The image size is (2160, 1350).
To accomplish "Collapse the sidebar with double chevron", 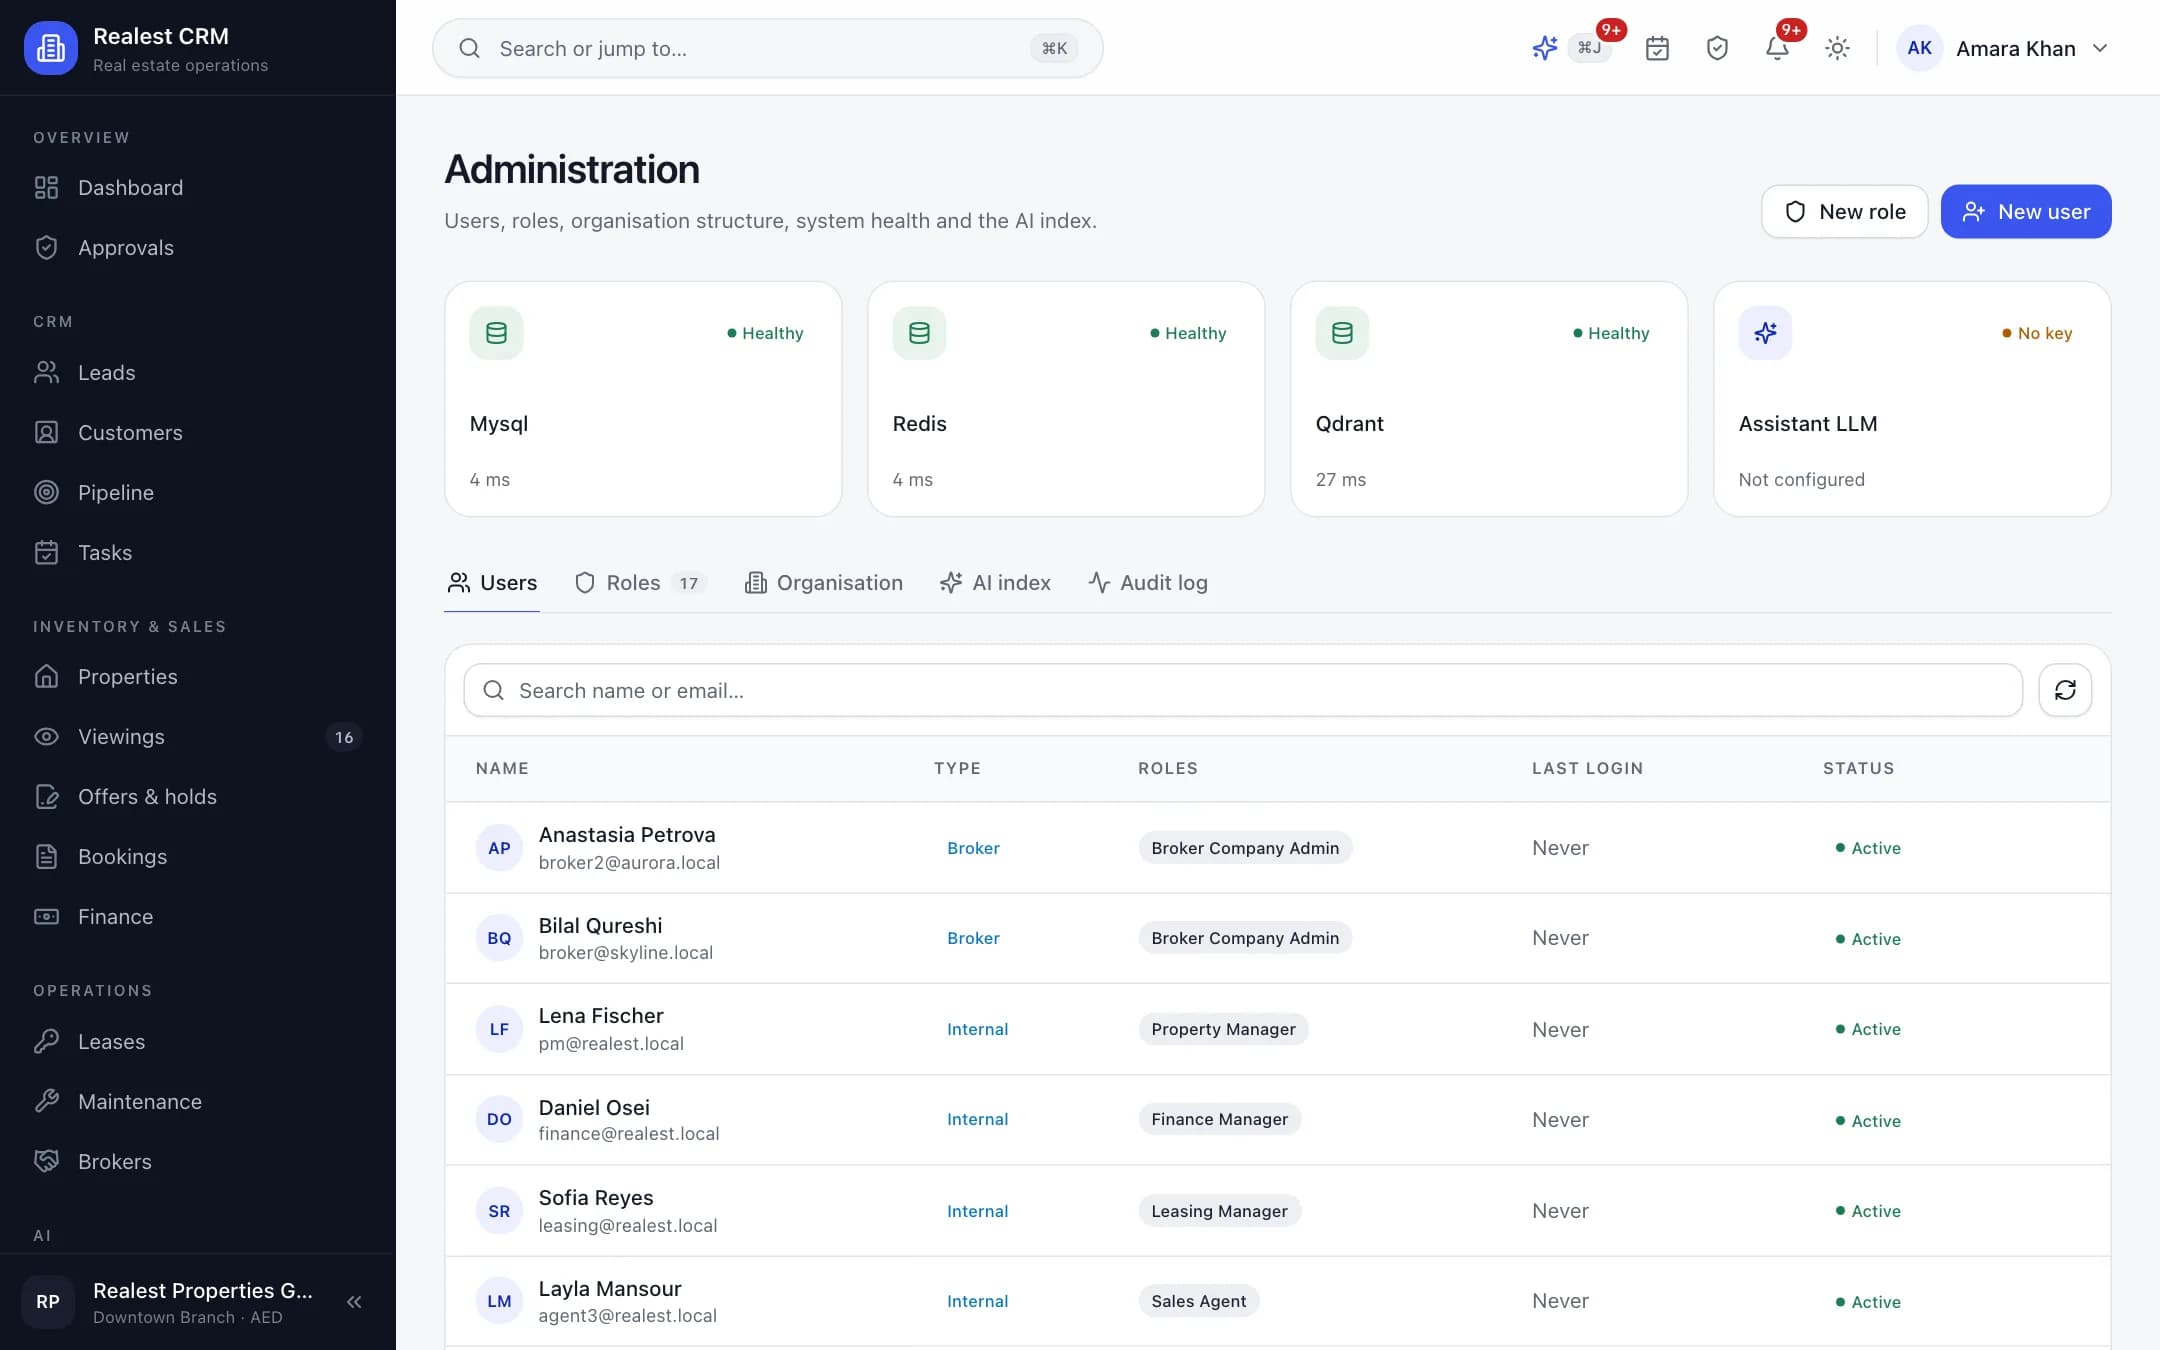I will pyautogui.click(x=354, y=1302).
